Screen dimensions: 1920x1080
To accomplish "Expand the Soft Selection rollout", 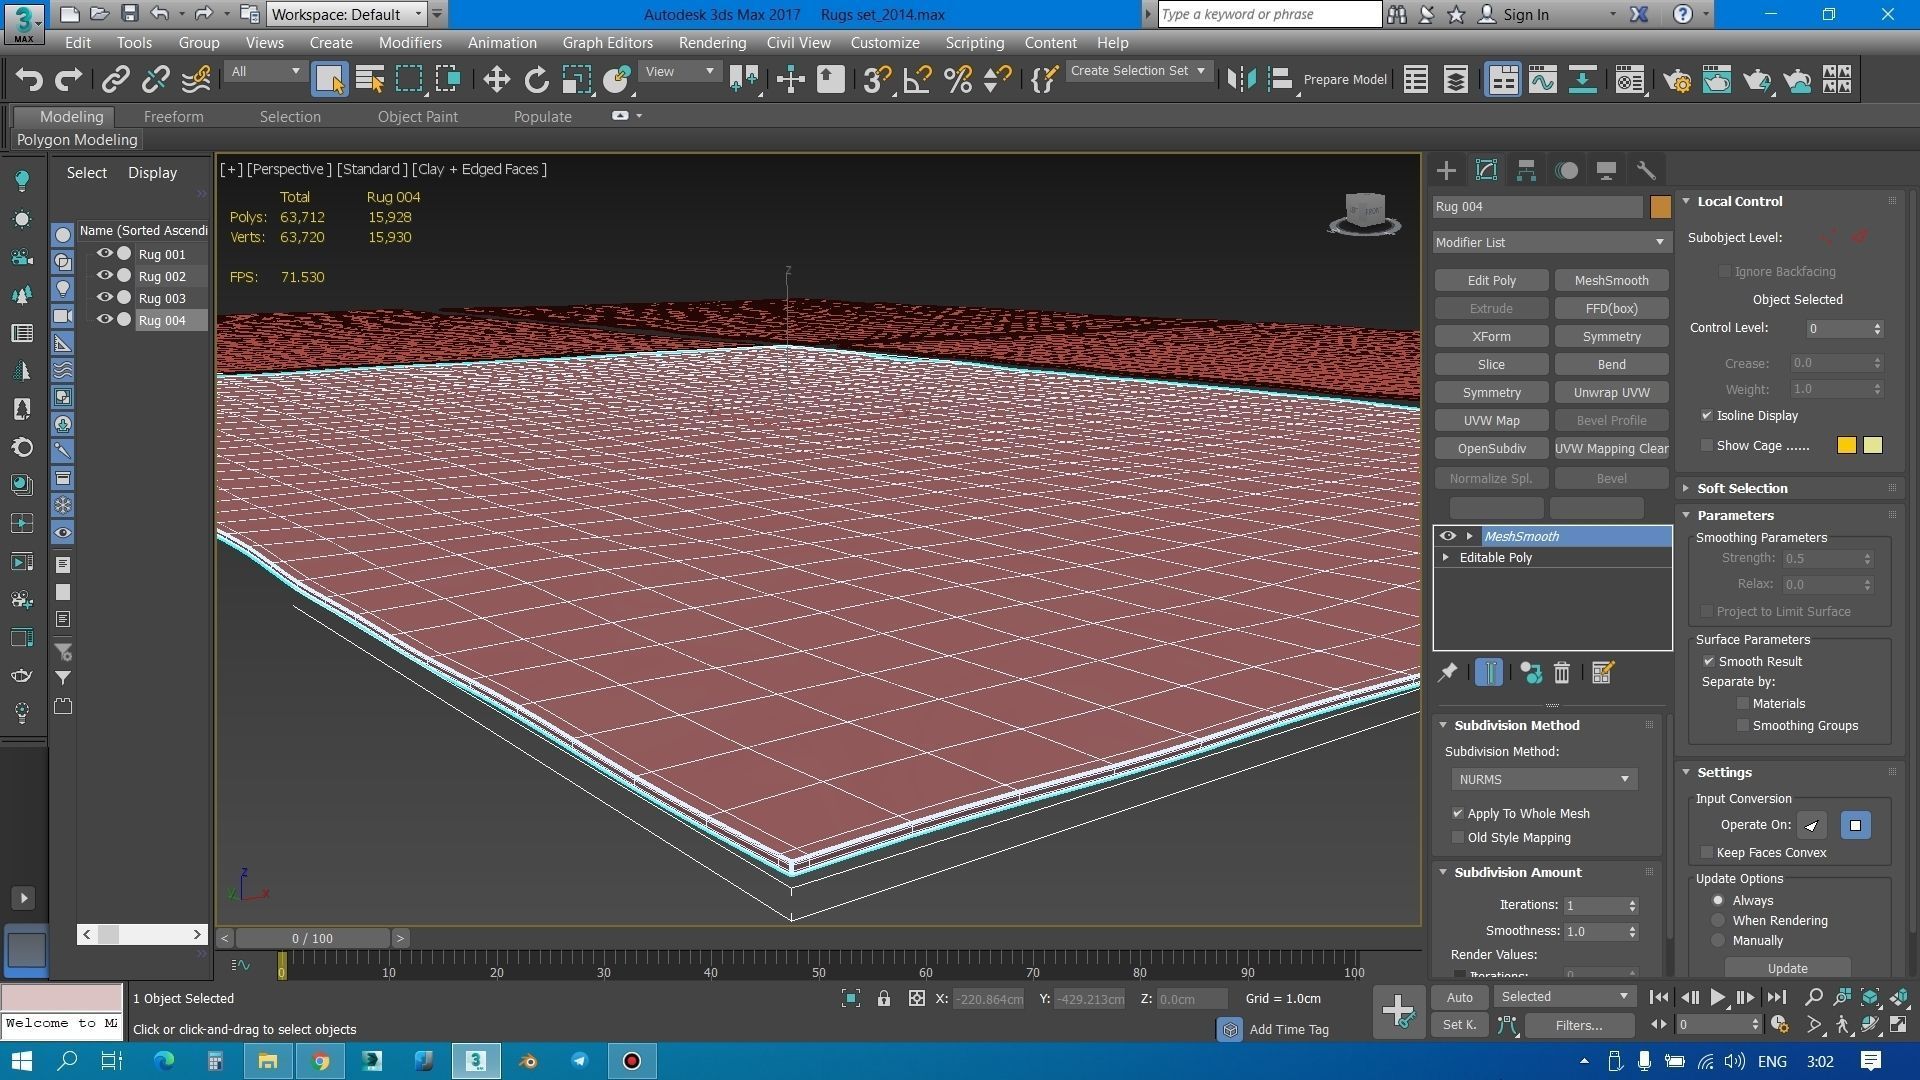I will [x=1742, y=488].
